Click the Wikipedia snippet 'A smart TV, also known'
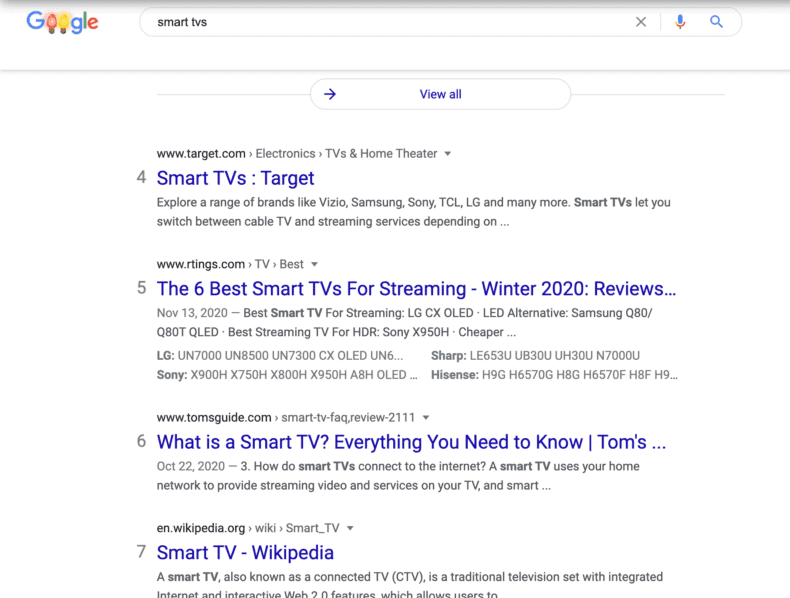 point(410,585)
